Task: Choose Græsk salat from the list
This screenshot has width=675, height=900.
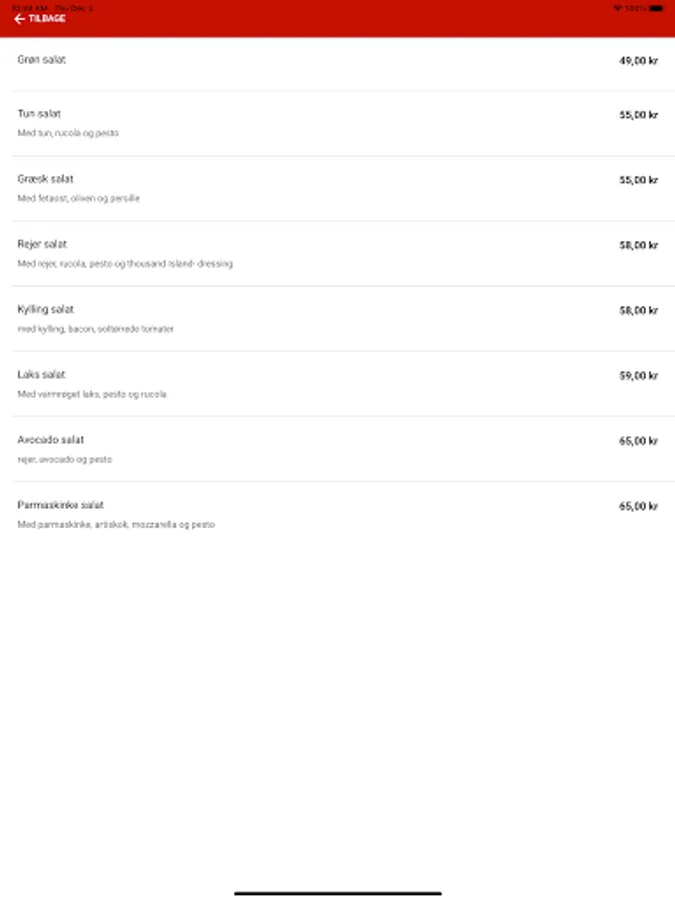Action: tap(46, 179)
